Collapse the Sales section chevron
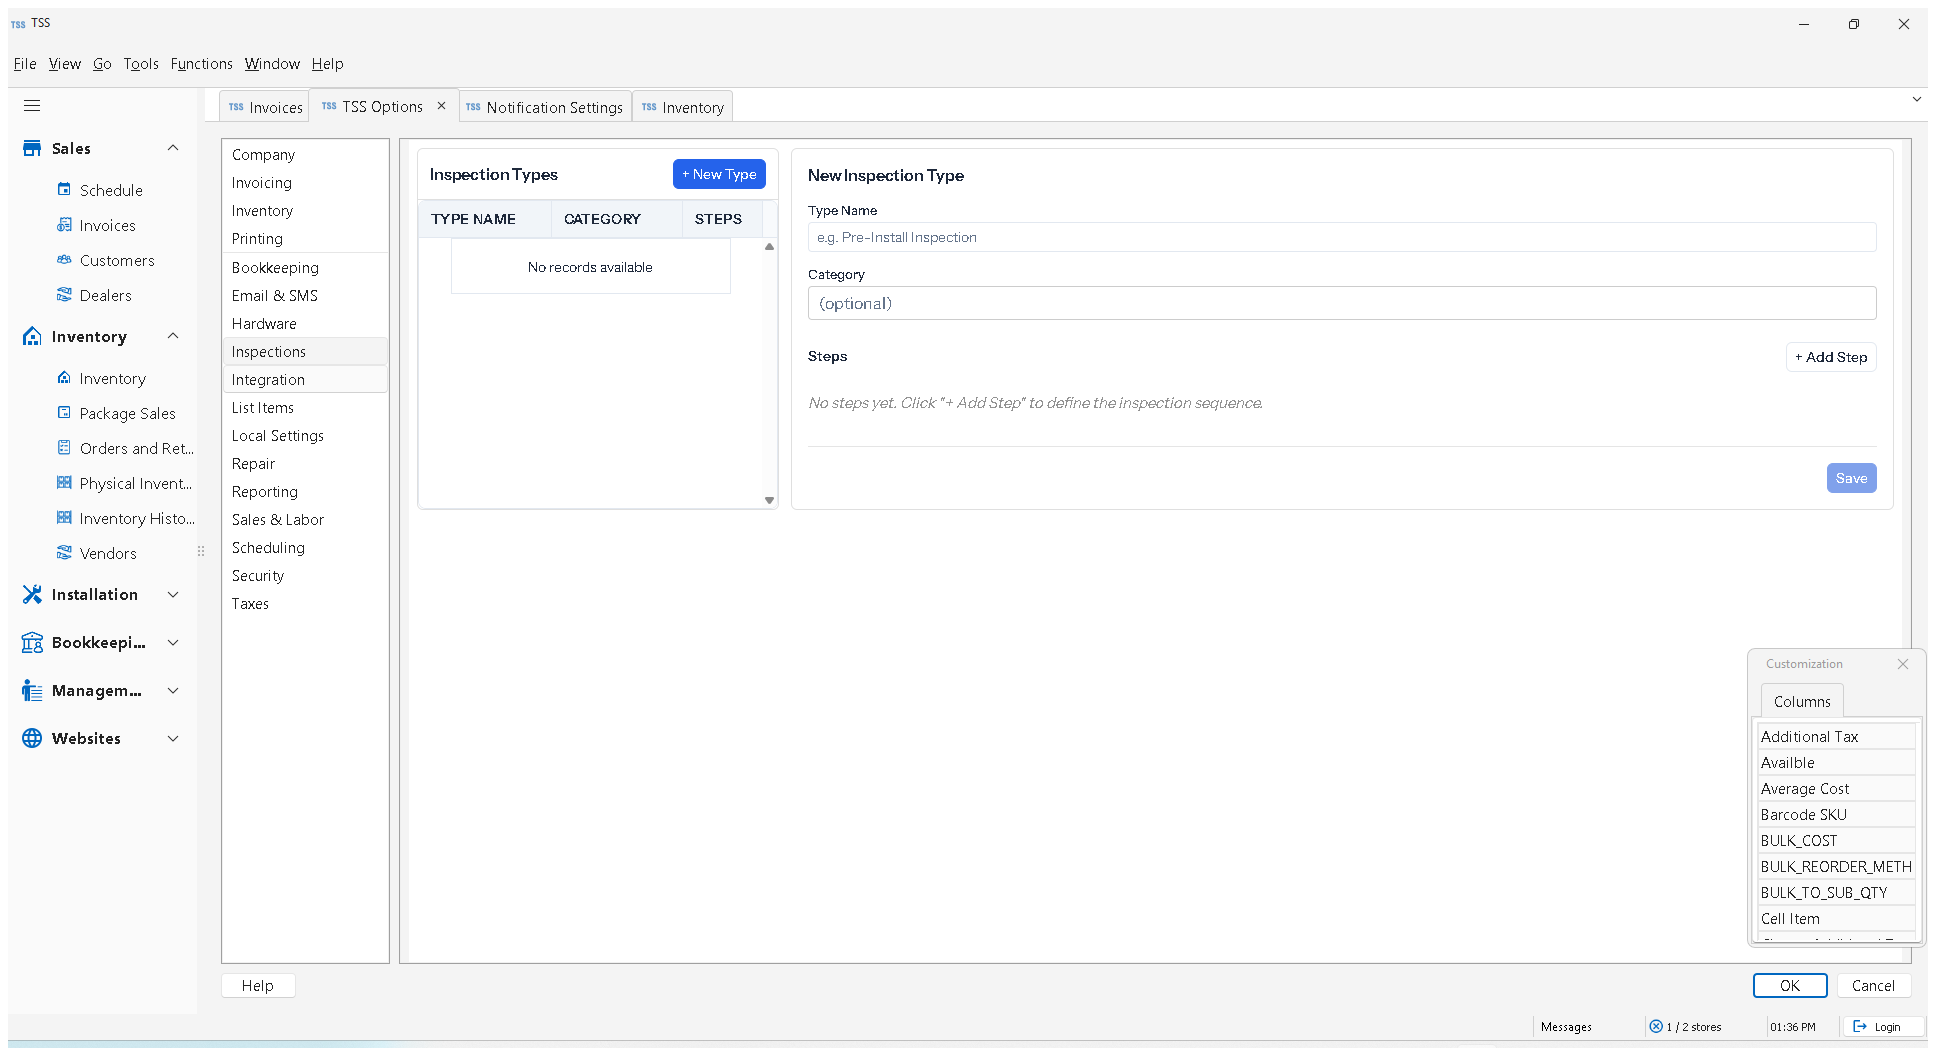This screenshot has width=1936, height=1048. [x=173, y=148]
